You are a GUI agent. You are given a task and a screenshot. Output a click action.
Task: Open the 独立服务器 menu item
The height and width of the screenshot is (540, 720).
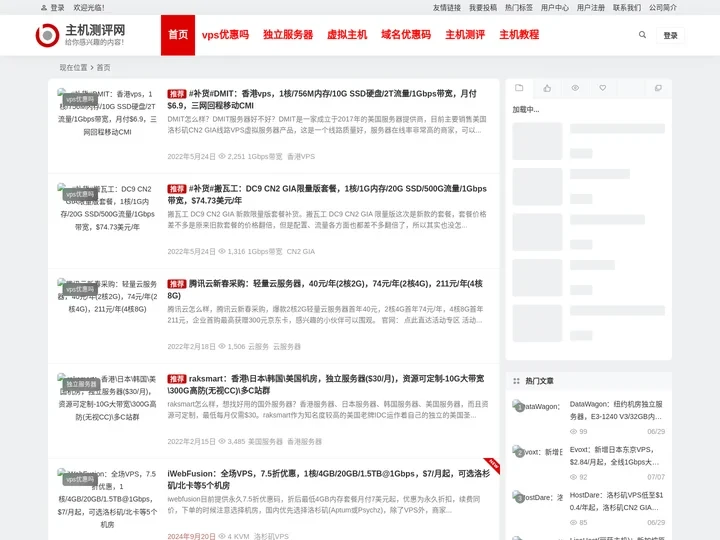pyautogui.click(x=288, y=35)
